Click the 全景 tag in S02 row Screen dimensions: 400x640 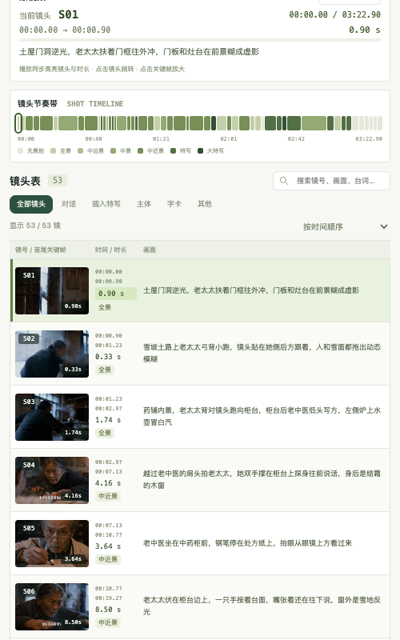pyautogui.click(x=104, y=370)
